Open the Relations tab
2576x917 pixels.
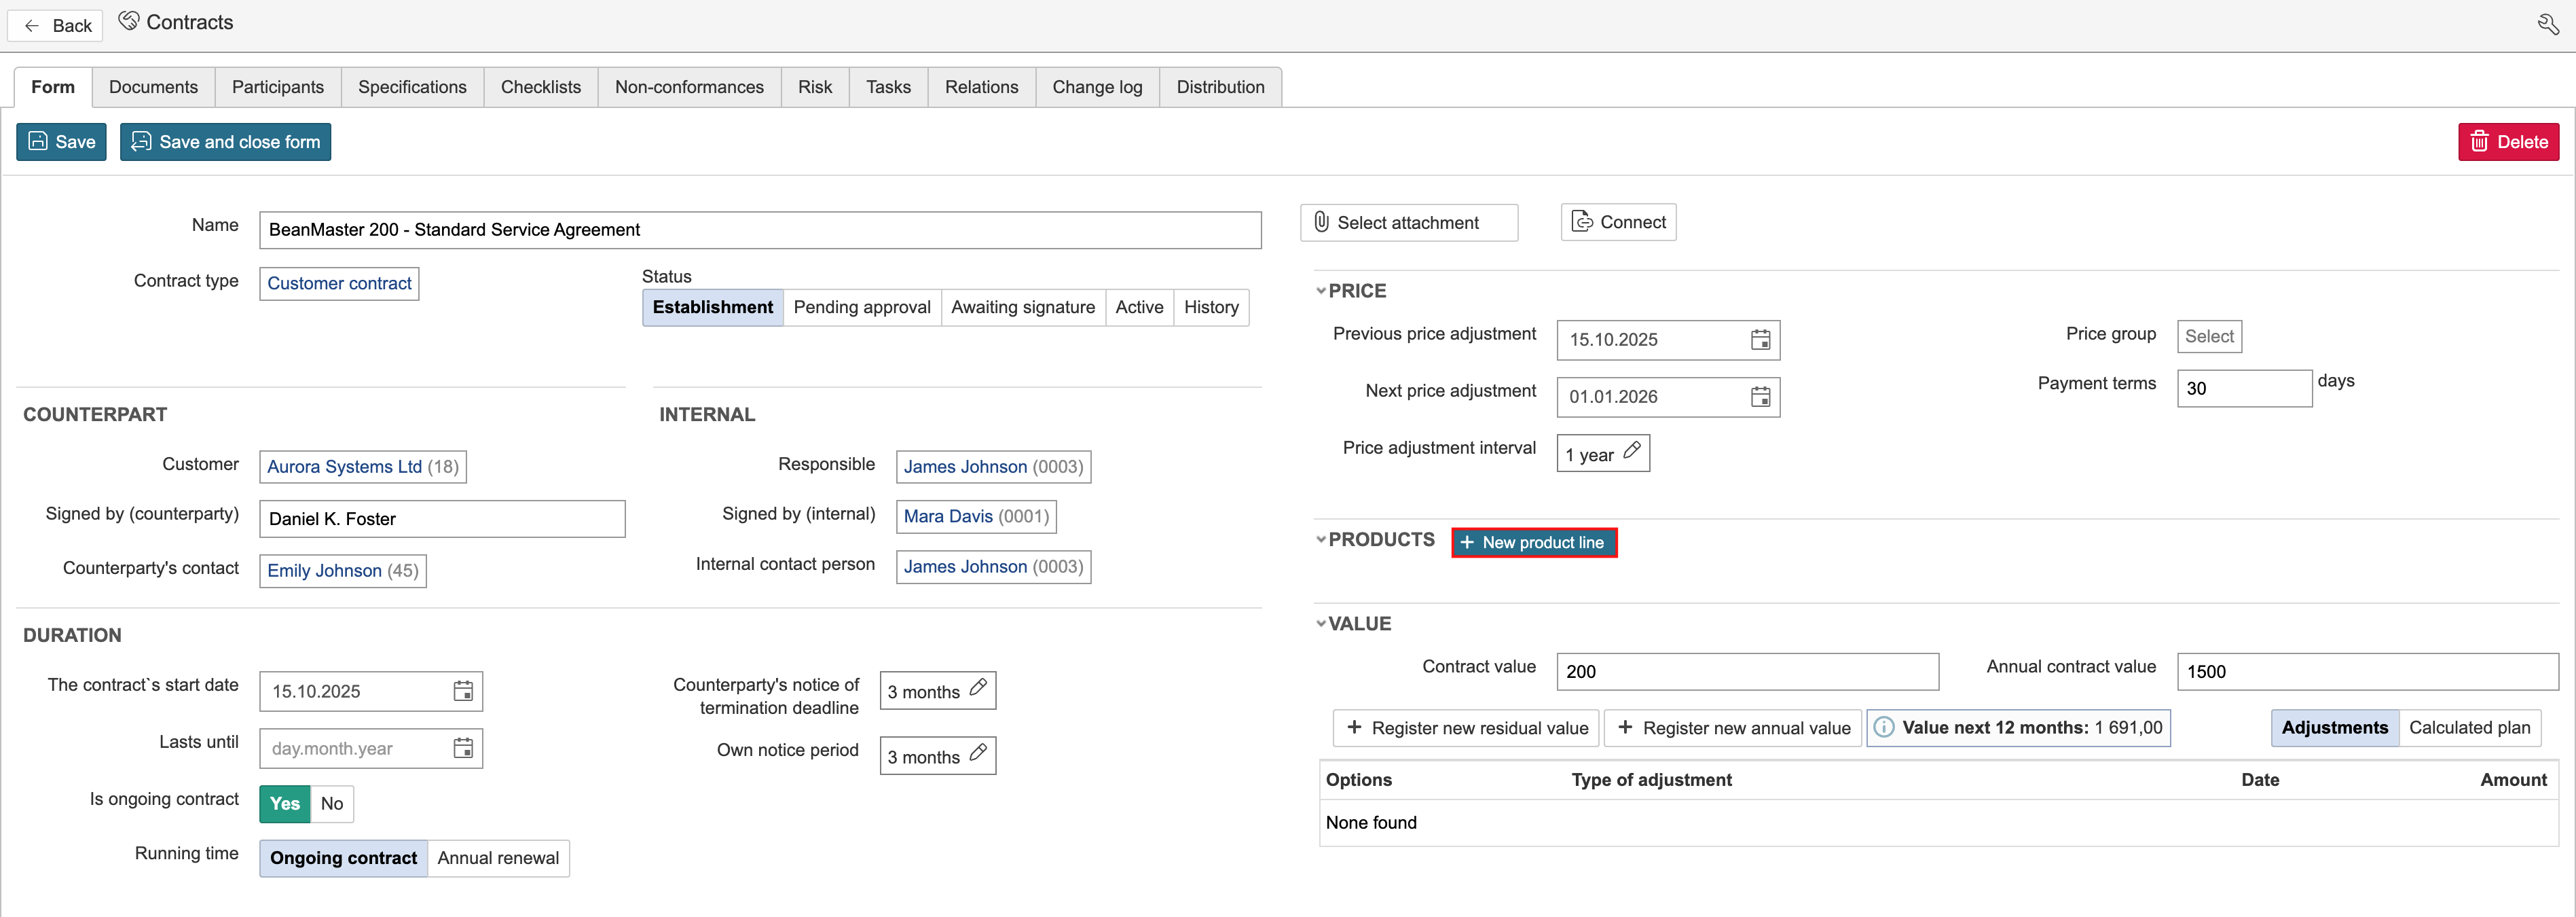pyautogui.click(x=981, y=87)
